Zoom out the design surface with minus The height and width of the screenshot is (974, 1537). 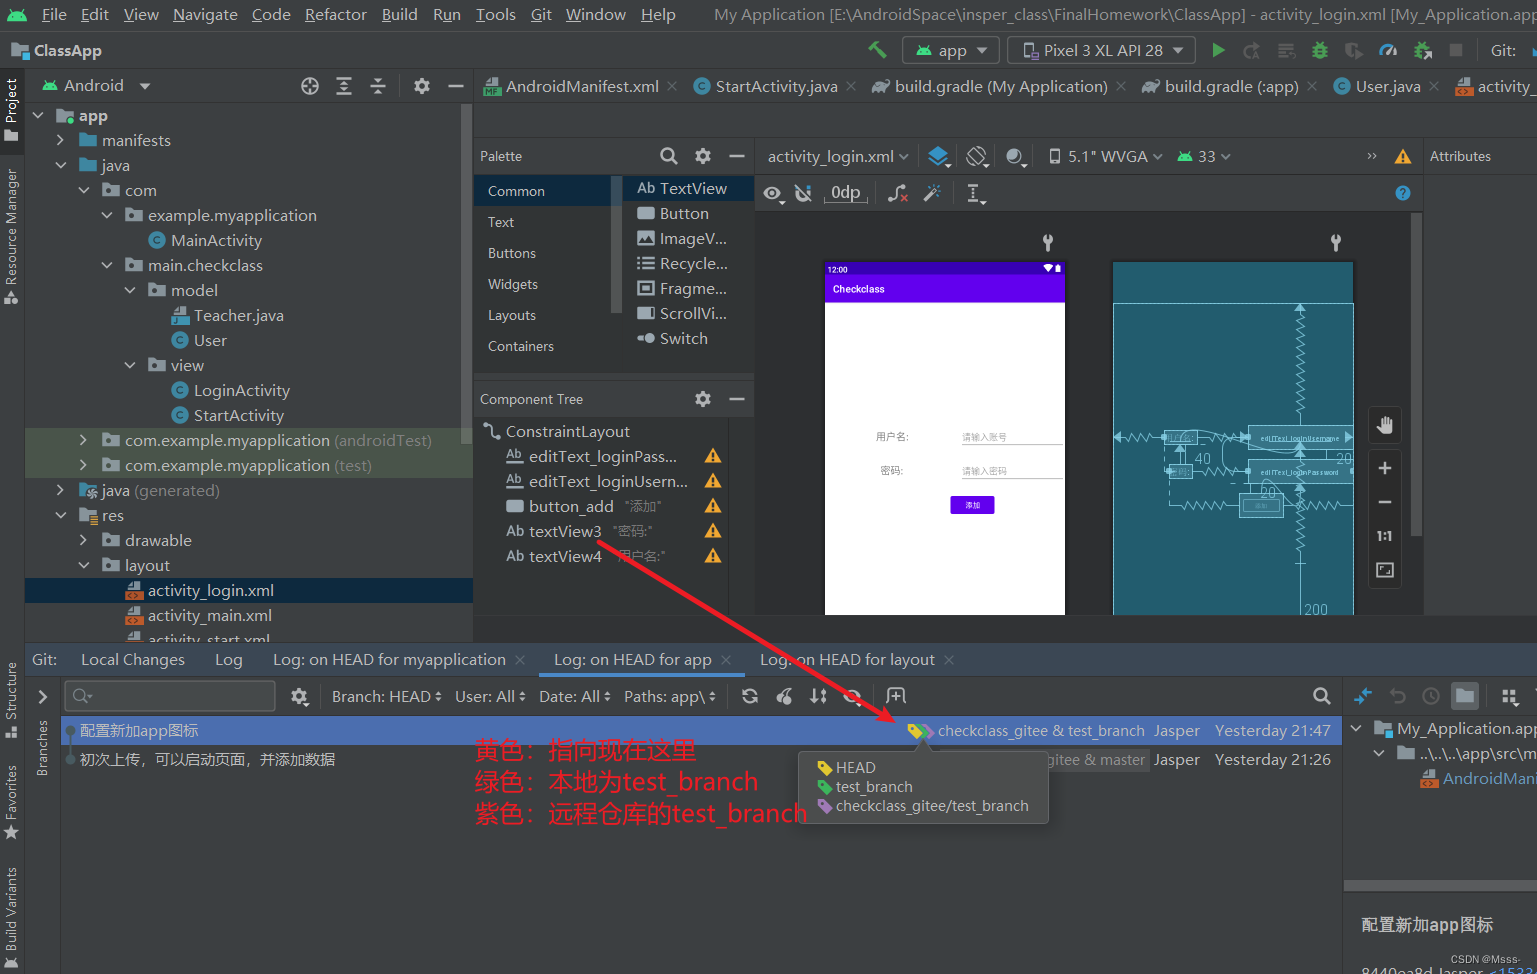coord(1385,502)
